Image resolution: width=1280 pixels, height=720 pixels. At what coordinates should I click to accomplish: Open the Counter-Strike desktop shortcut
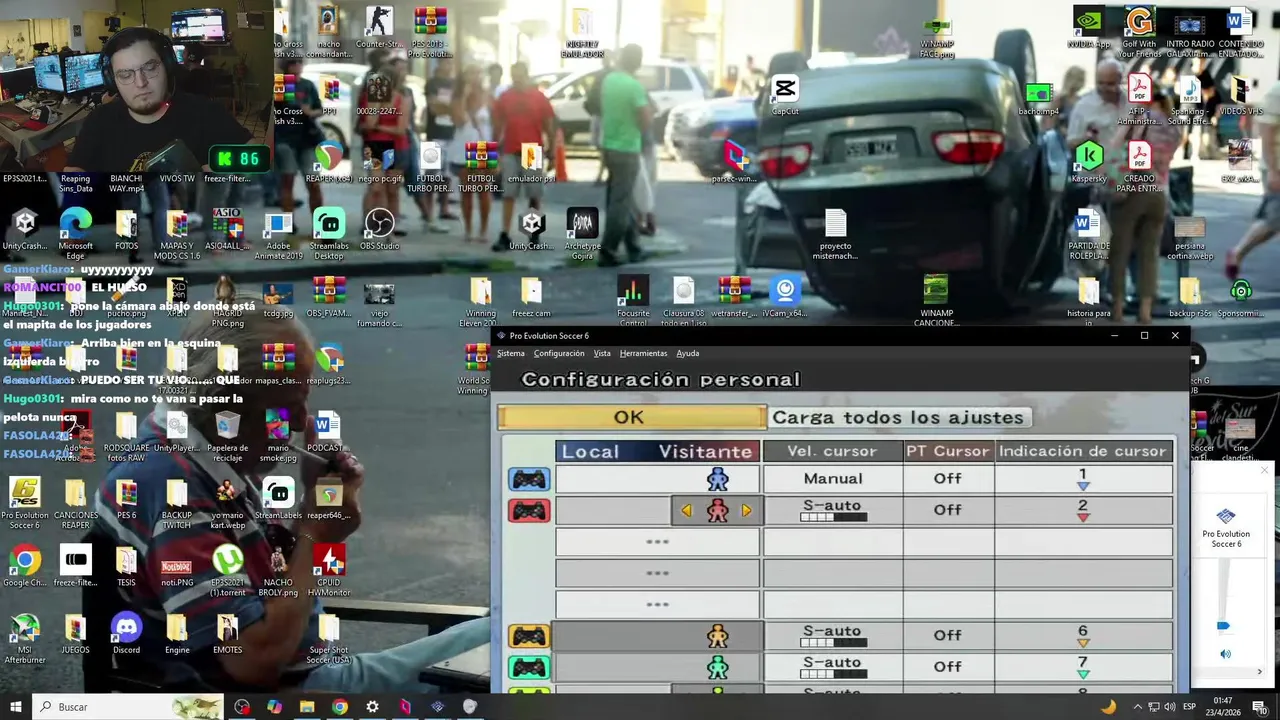[x=379, y=27]
